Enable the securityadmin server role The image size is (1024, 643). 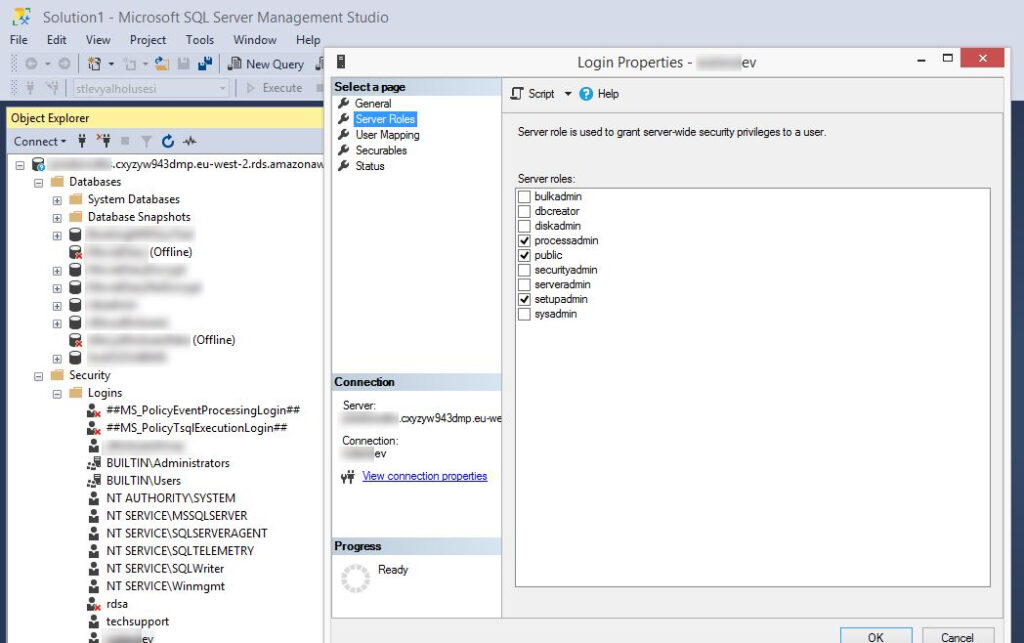pyautogui.click(x=524, y=270)
